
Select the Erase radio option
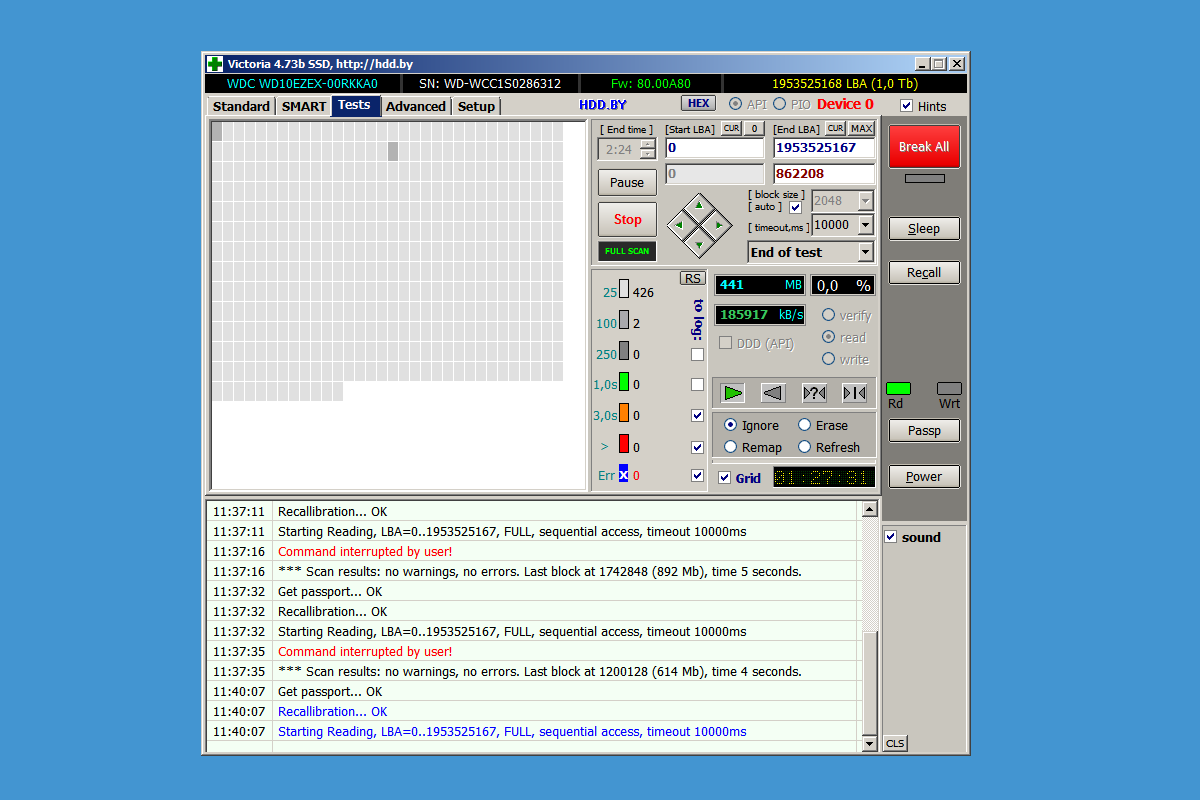(804, 425)
